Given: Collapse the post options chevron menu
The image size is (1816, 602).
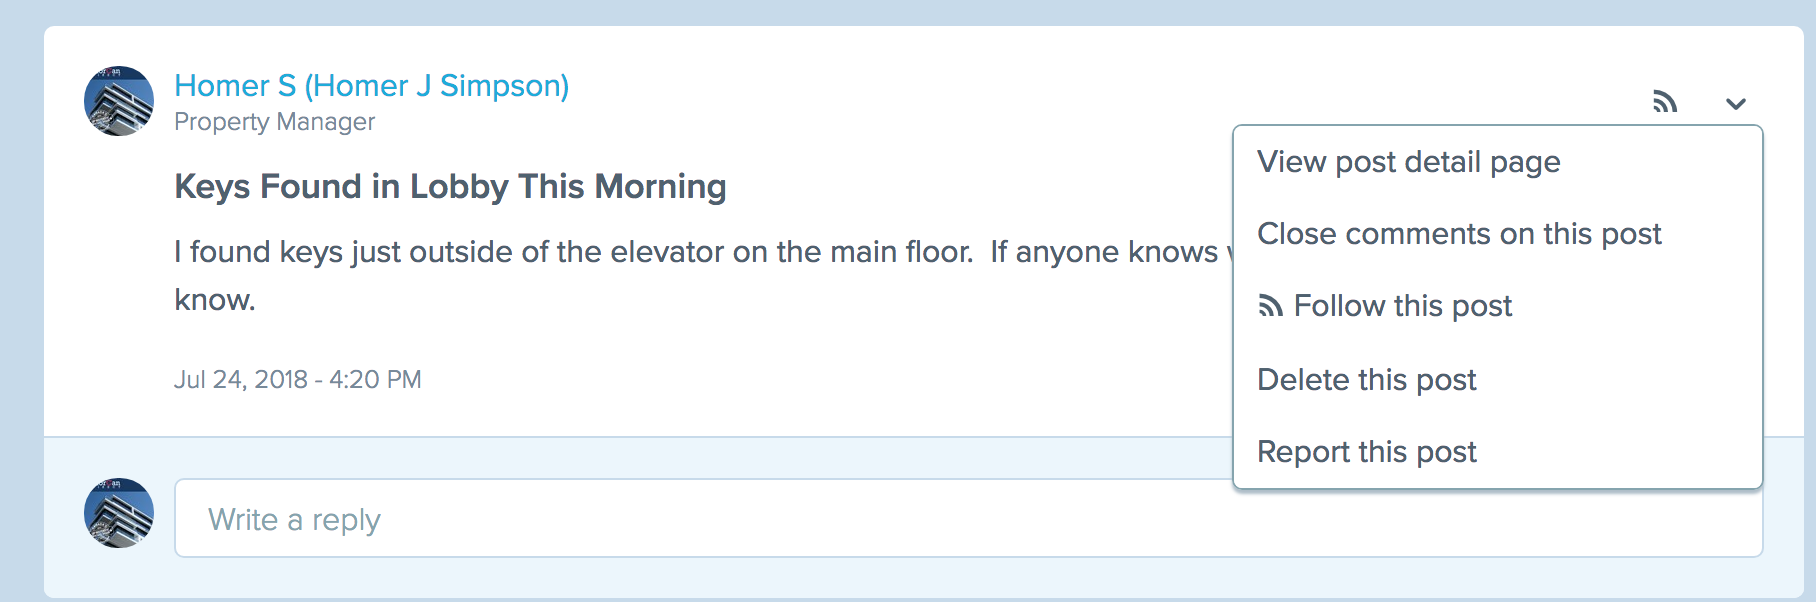Looking at the screenshot, I should (1736, 103).
